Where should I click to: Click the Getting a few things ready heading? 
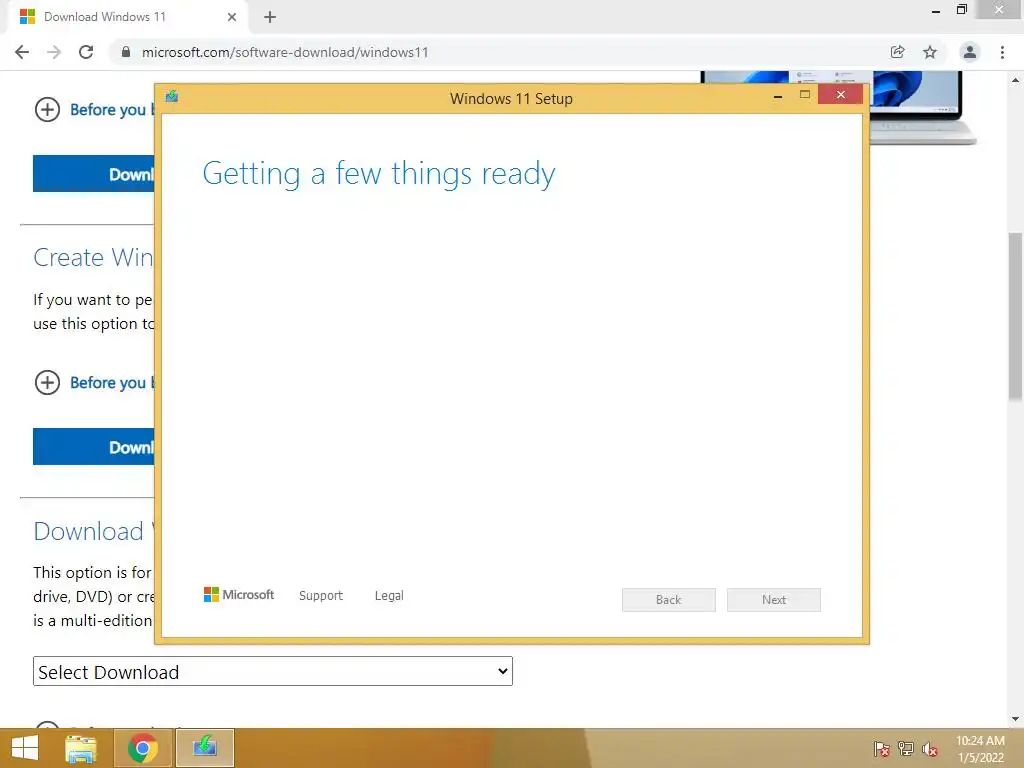coord(379,174)
